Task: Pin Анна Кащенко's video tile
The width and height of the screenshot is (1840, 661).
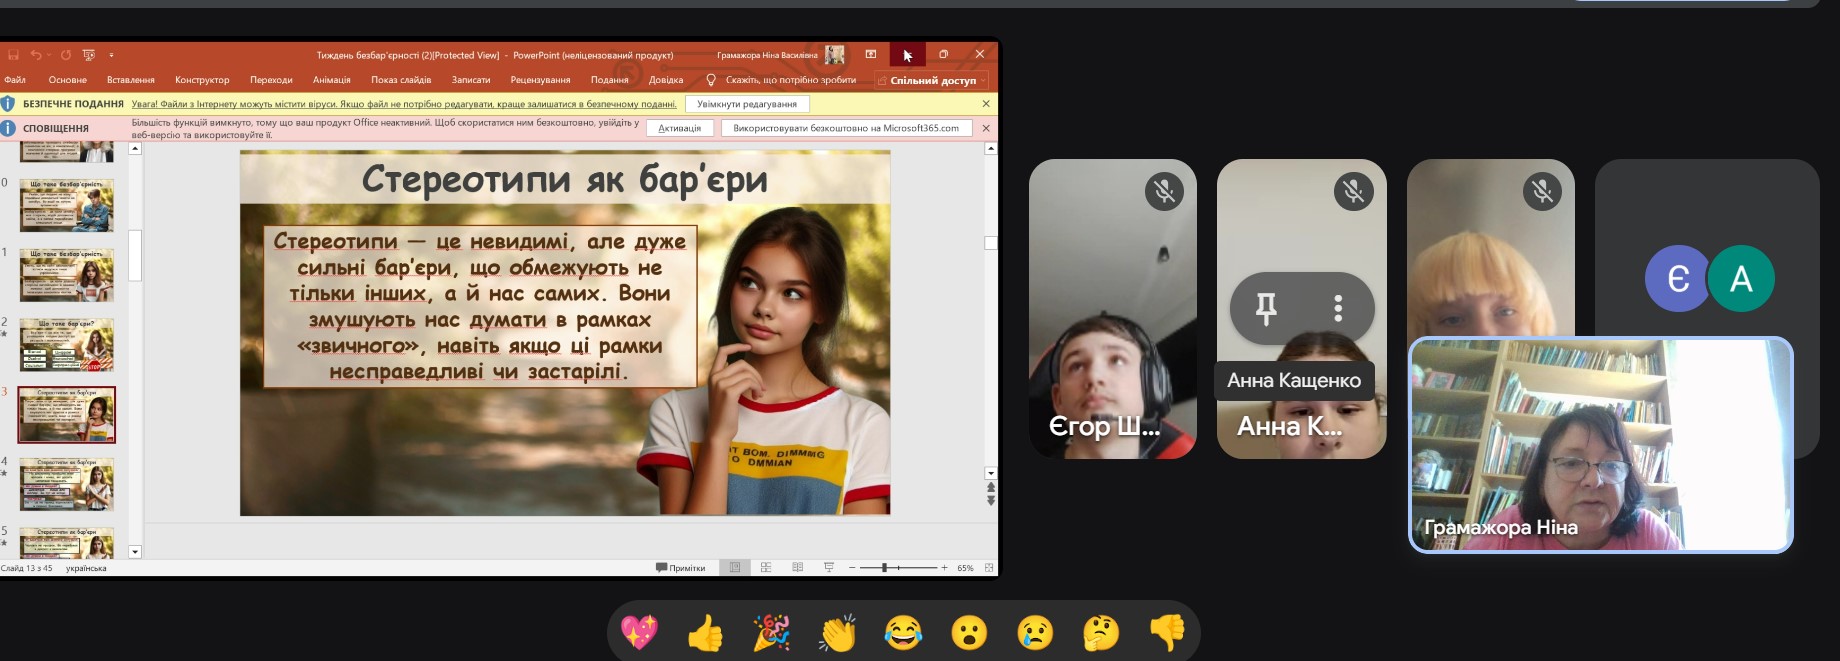Action: tap(1266, 309)
